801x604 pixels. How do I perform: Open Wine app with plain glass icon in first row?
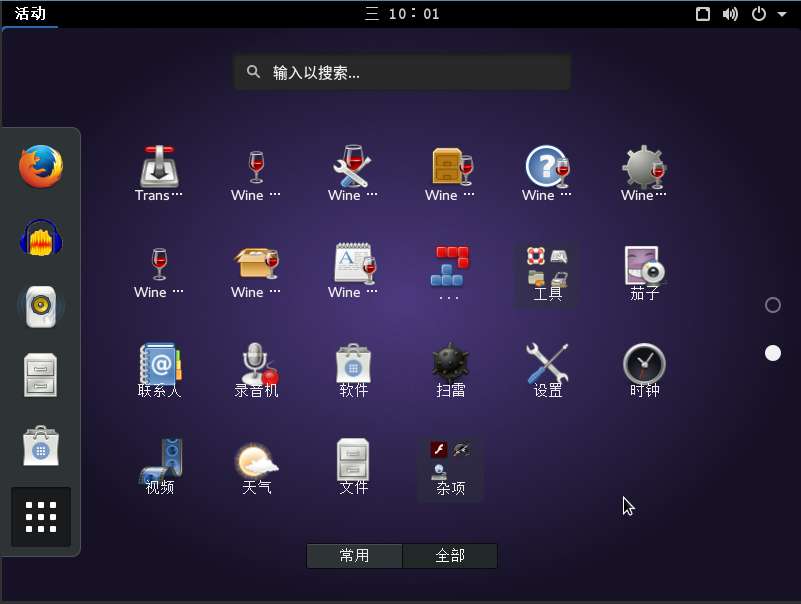256,174
